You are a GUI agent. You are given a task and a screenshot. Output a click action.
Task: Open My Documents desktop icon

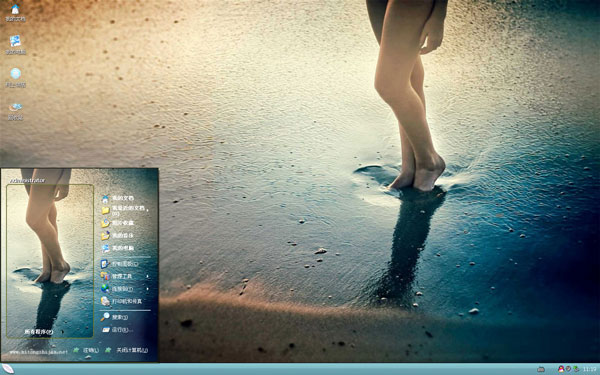point(15,13)
